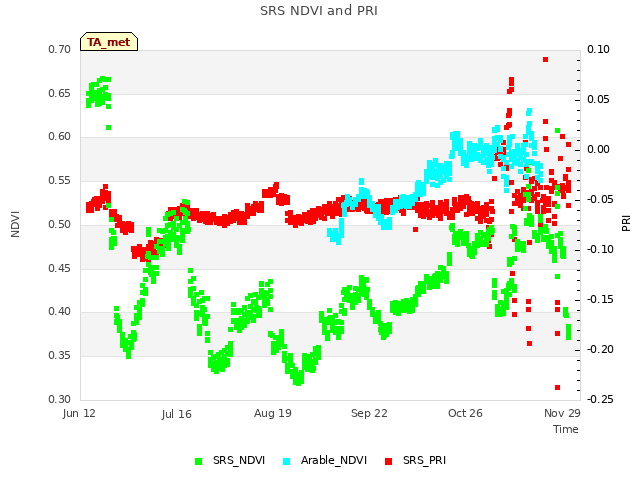
Task: Click the 0.65 NDVI axis value
Action: click(60, 93)
